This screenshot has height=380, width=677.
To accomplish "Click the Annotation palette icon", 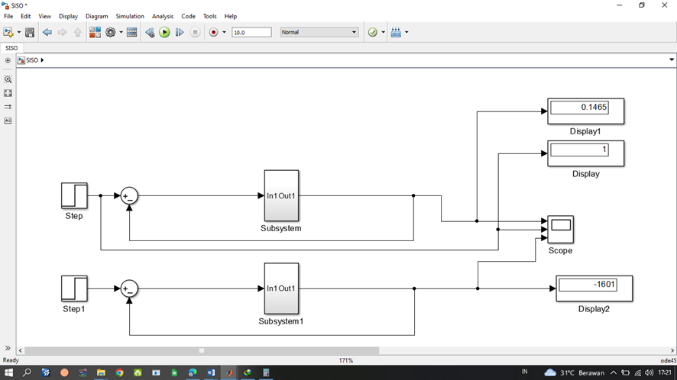I will [x=8, y=120].
